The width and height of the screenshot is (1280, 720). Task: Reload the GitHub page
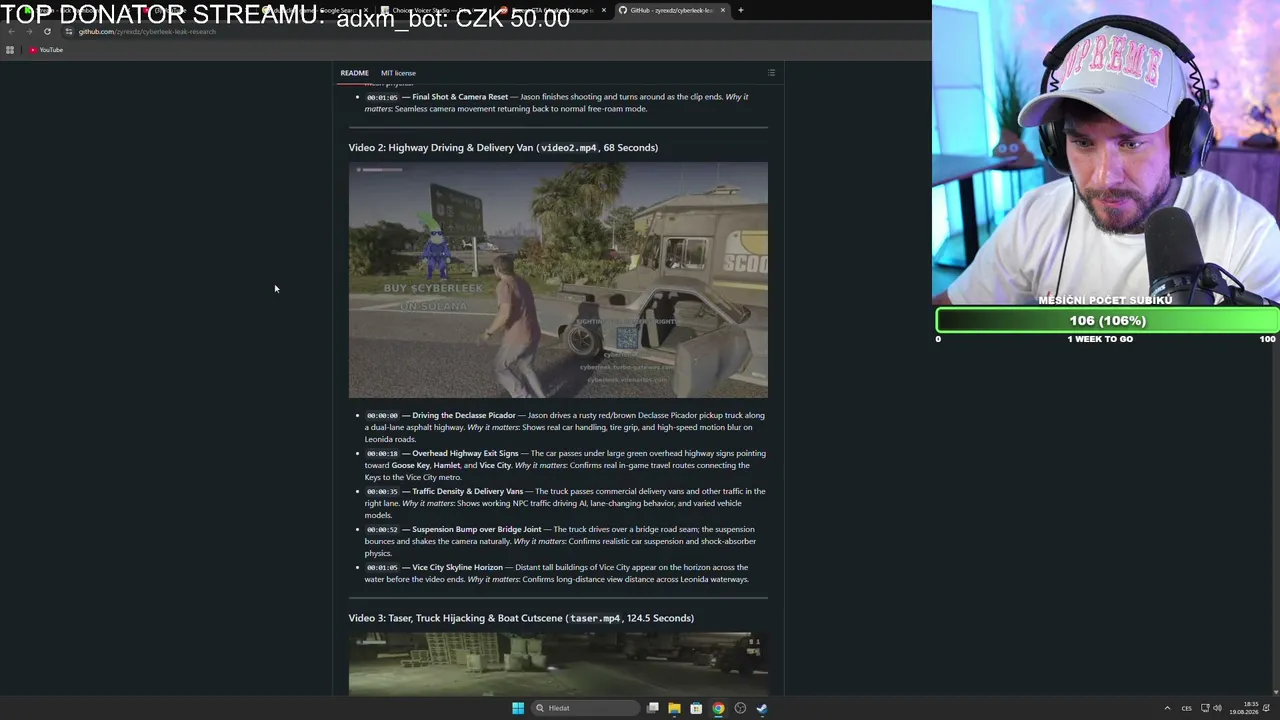pos(47,31)
